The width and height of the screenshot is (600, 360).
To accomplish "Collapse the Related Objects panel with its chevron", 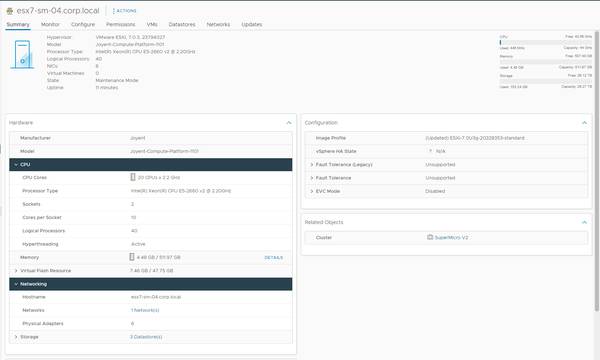I will coord(584,222).
